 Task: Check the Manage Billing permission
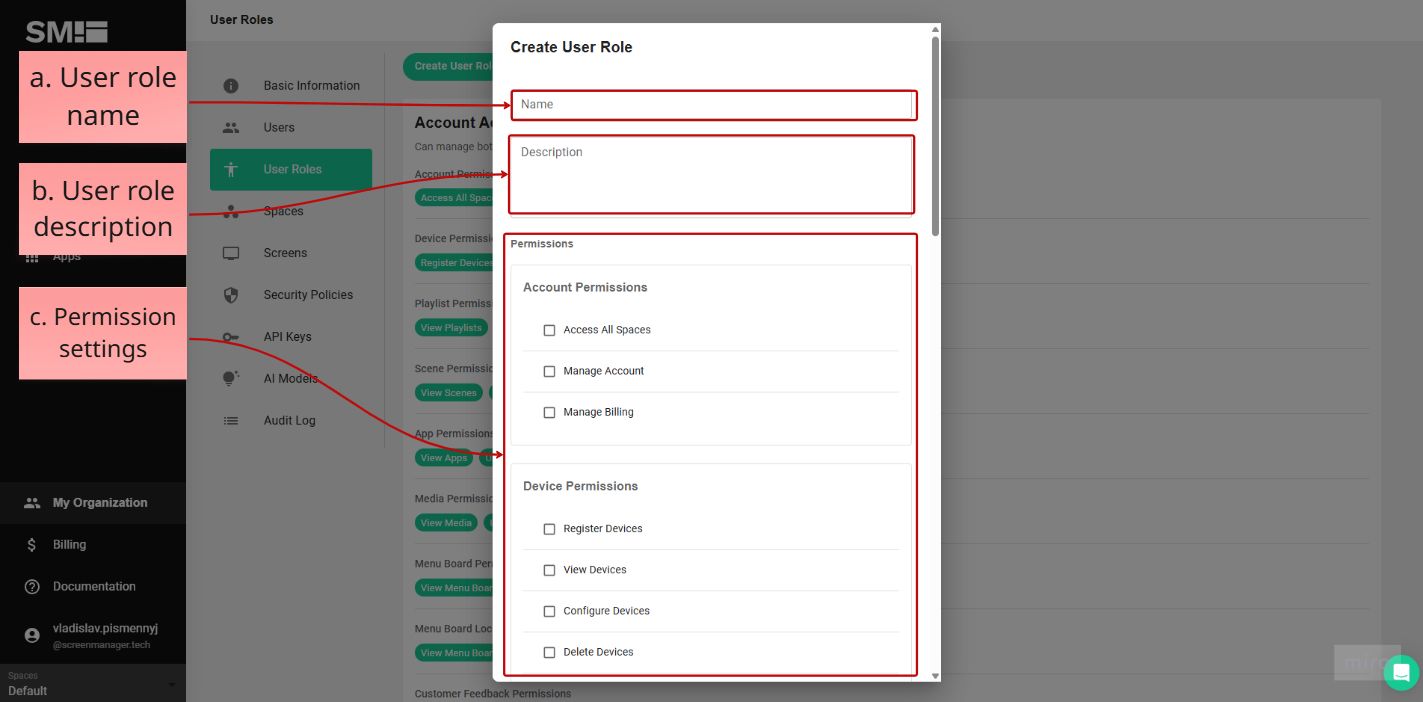pos(549,412)
